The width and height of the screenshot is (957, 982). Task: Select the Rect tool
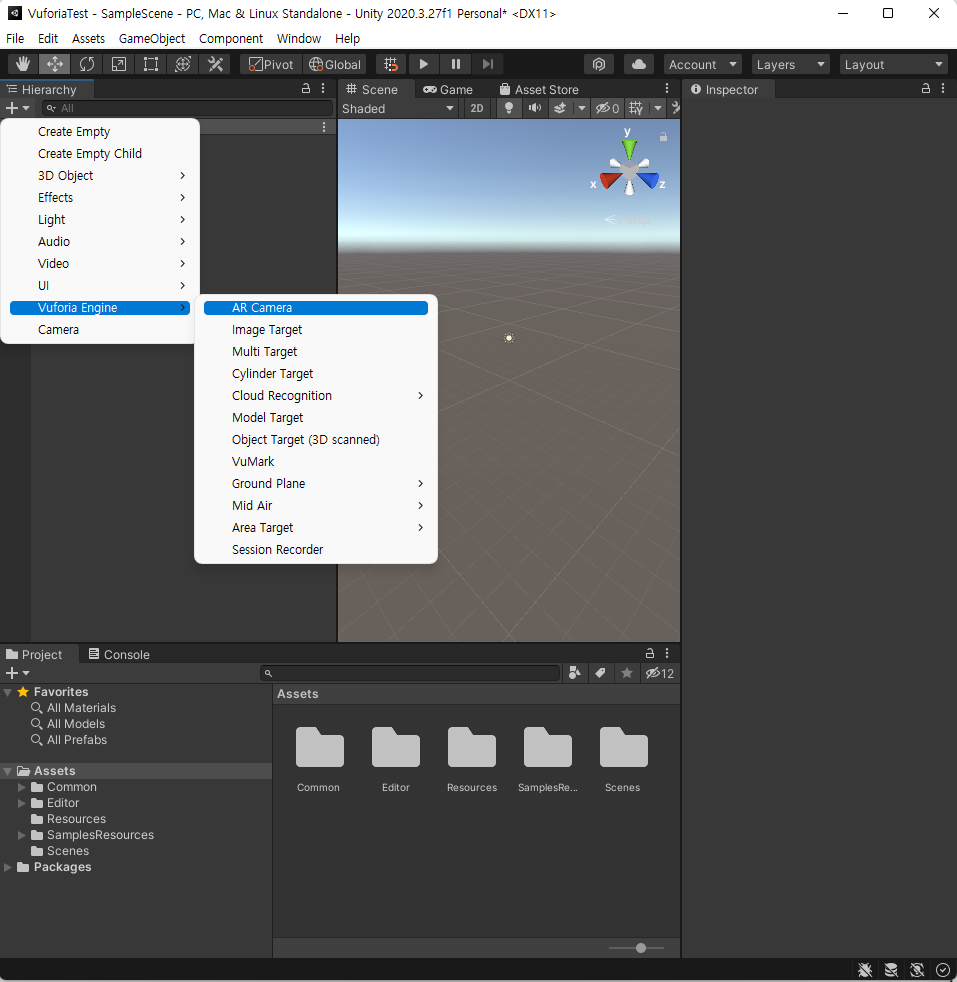click(151, 64)
